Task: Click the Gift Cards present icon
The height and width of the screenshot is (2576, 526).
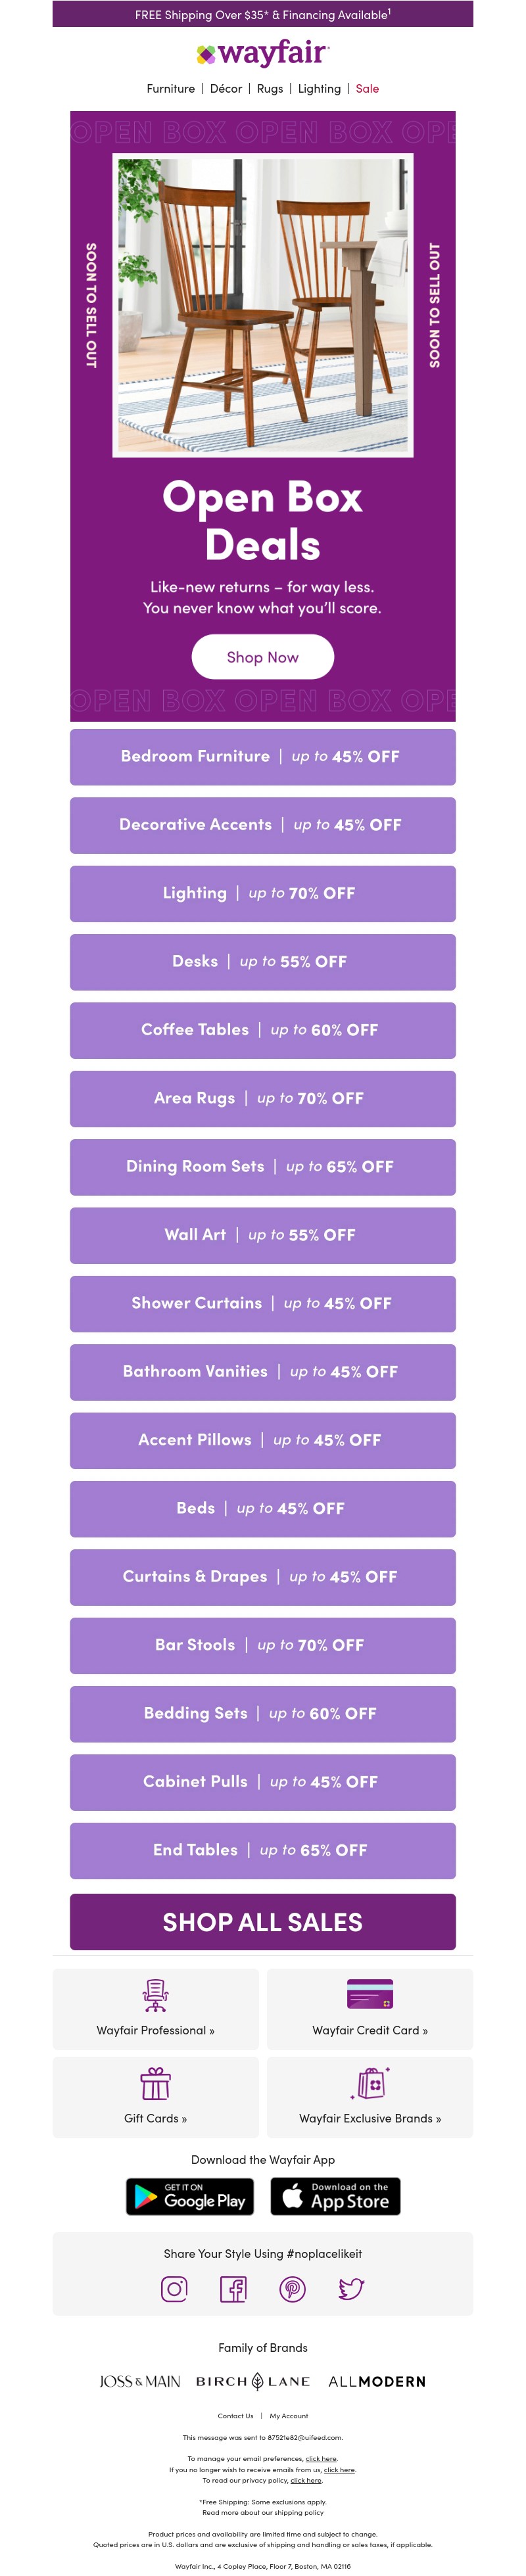Action: pos(155,2083)
